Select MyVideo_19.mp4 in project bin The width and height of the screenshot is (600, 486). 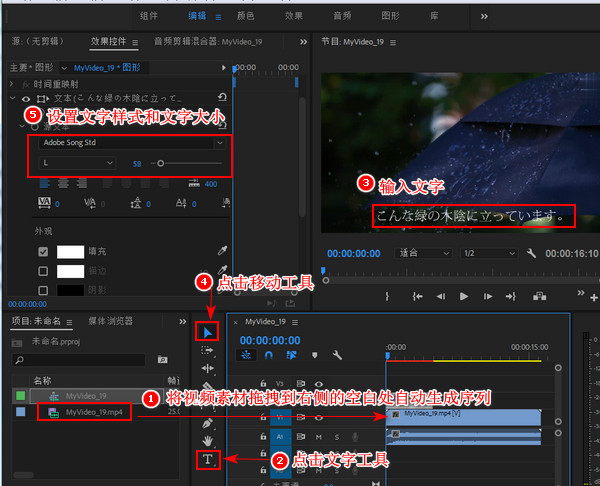[94, 412]
